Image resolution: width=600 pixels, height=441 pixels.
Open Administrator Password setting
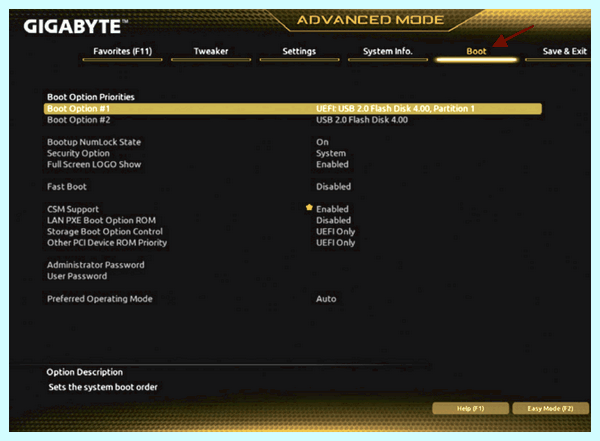(96, 265)
